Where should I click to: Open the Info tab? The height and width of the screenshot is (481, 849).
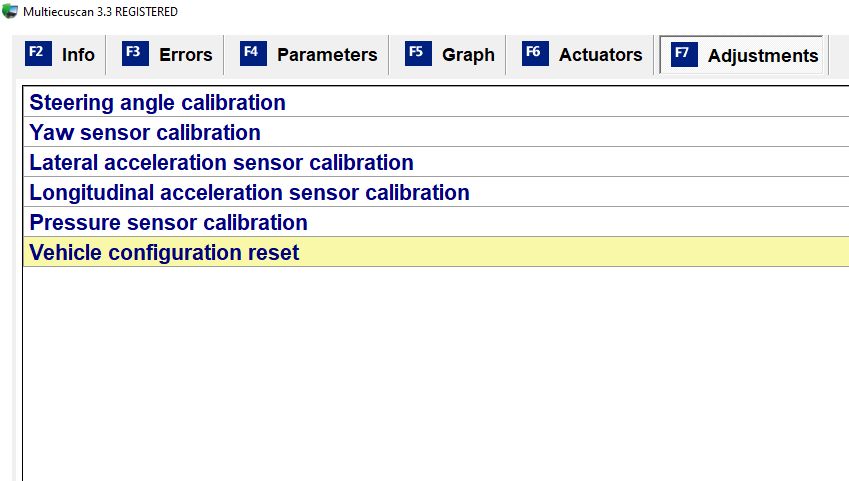(x=78, y=55)
